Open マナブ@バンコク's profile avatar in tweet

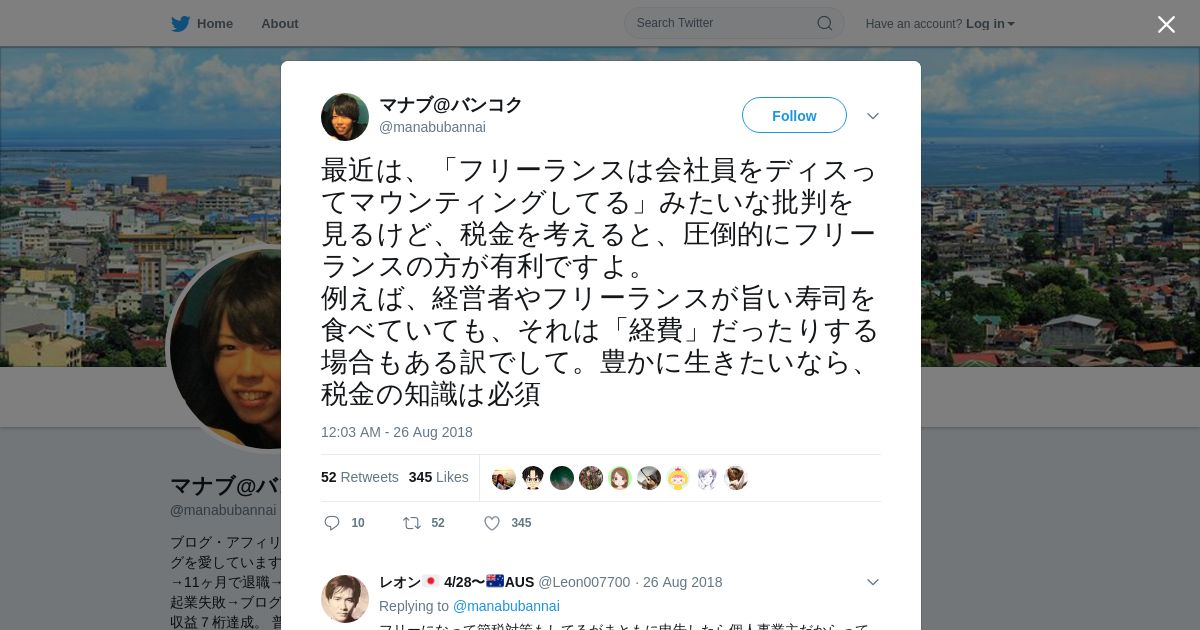click(x=345, y=117)
